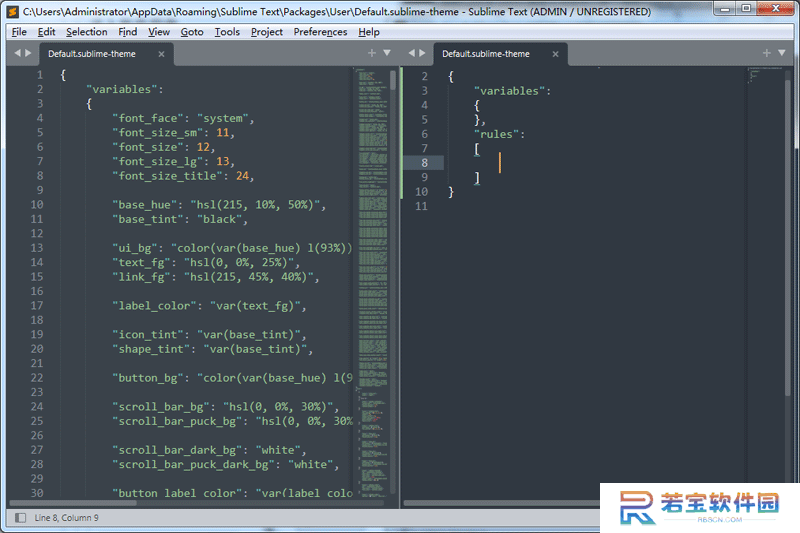The width and height of the screenshot is (800, 533).
Task: Click "base_tint" key in left pane
Action: [148, 219]
